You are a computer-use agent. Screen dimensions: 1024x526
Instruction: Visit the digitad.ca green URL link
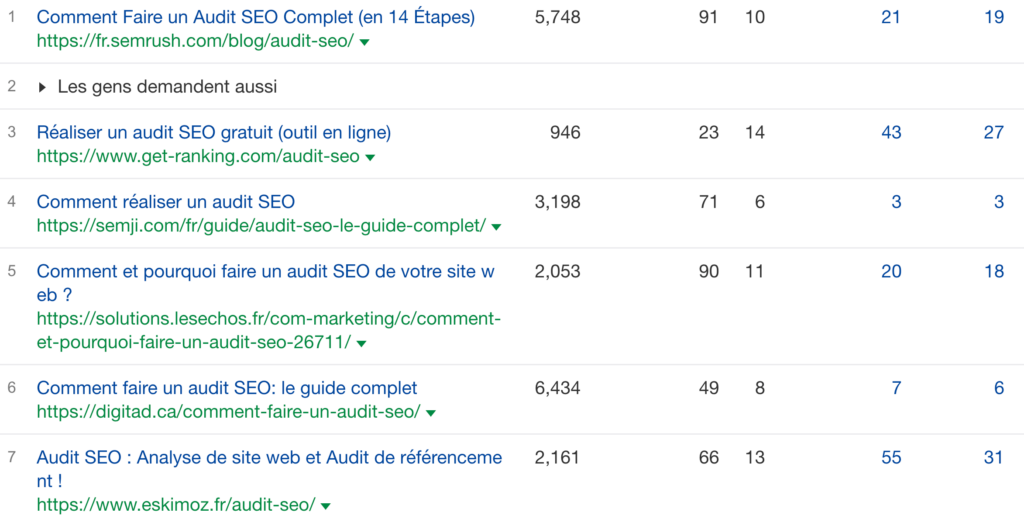click(x=229, y=412)
